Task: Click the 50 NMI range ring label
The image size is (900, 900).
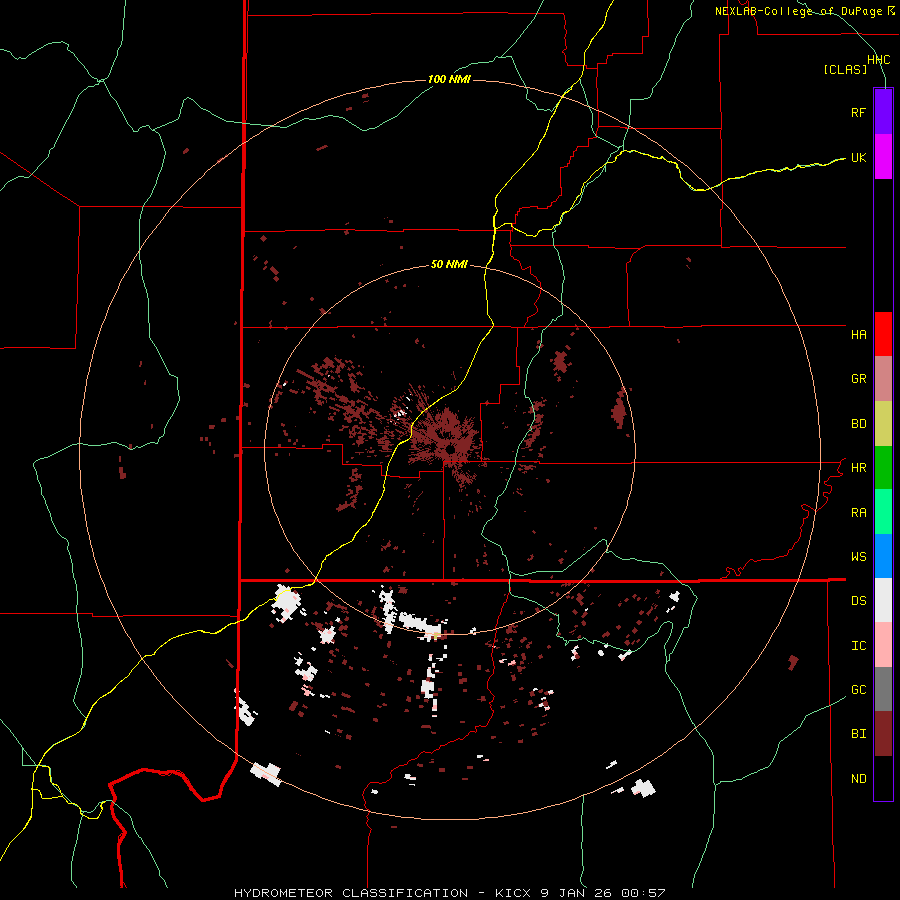Action: click(x=449, y=264)
